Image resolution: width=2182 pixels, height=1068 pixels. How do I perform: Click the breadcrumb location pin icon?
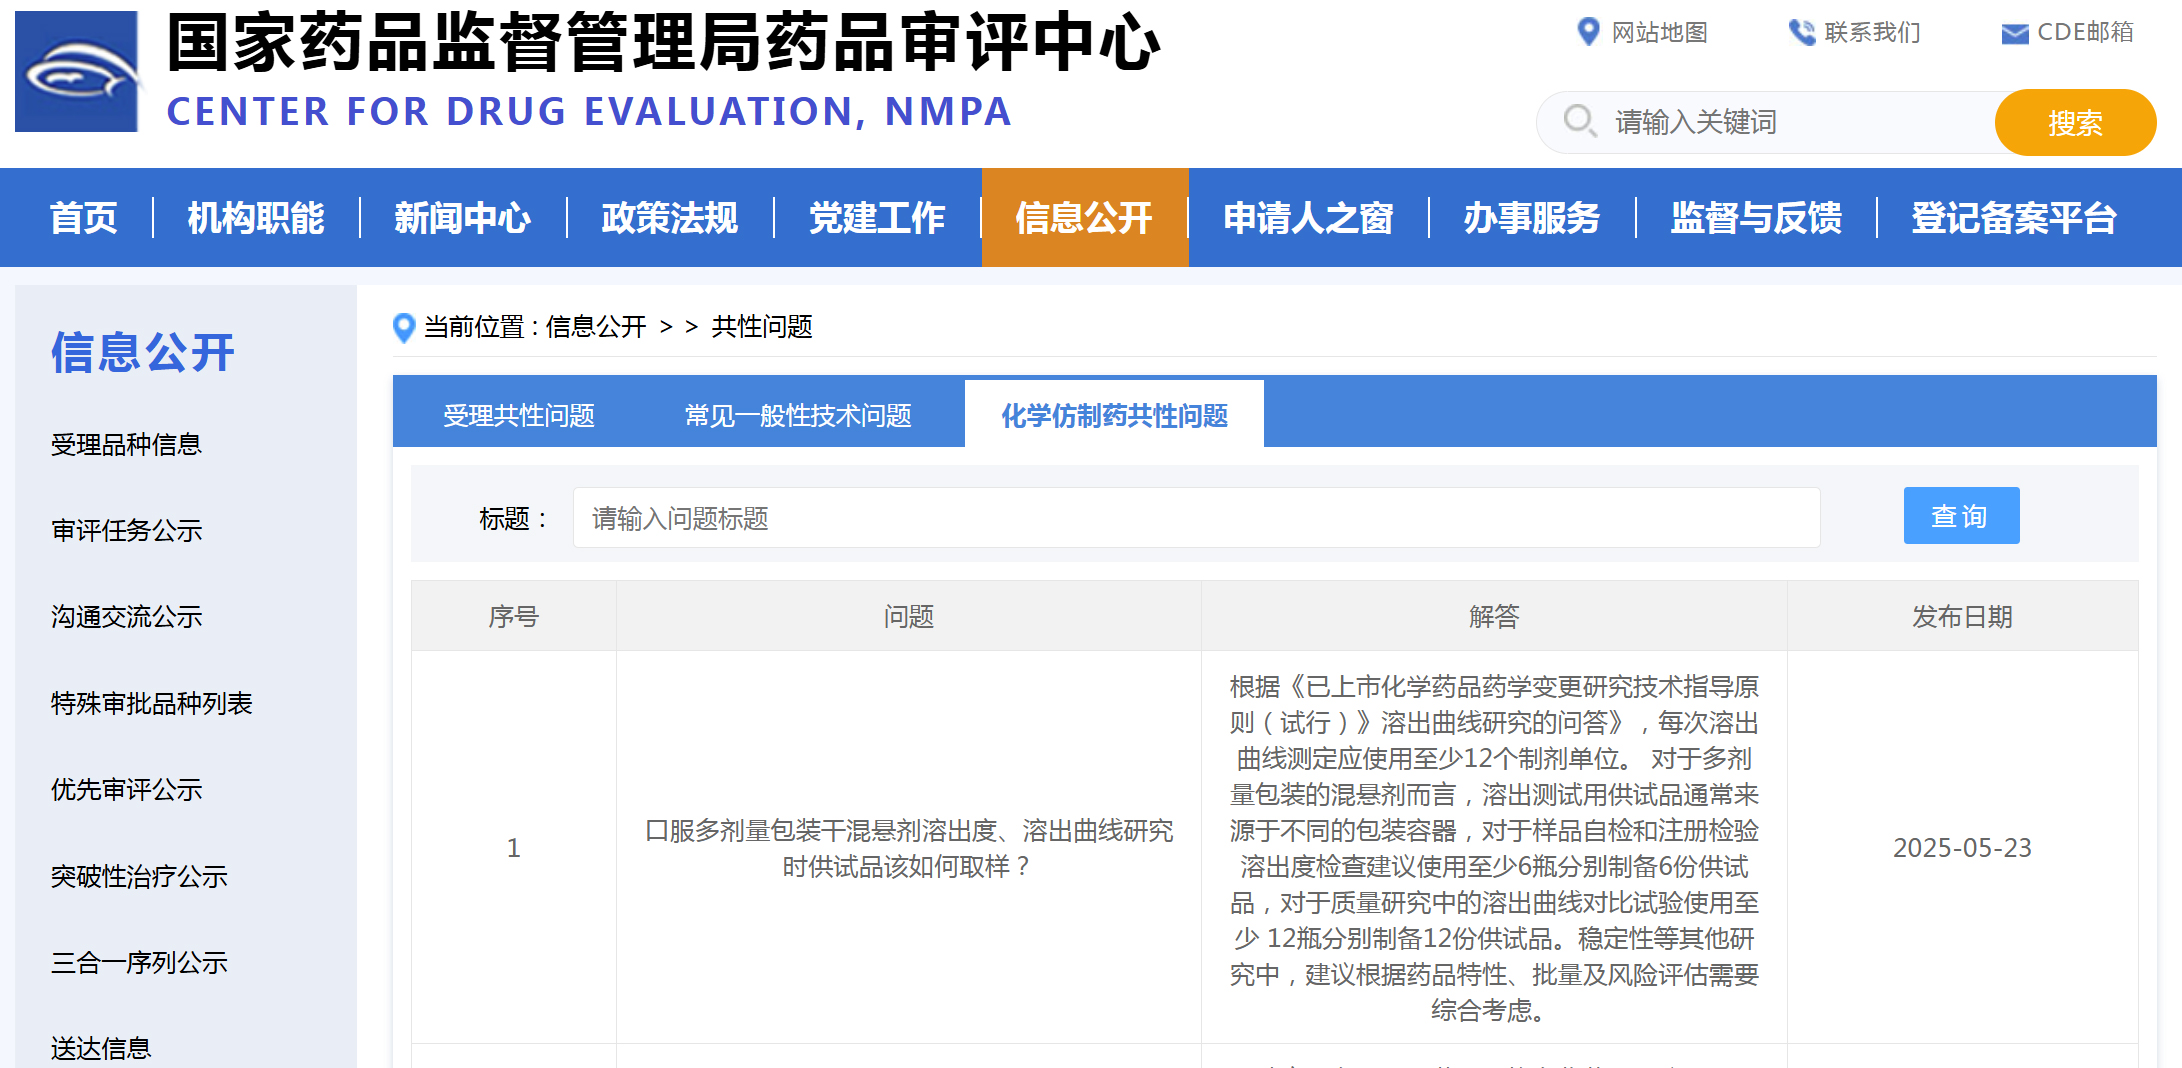point(404,327)
